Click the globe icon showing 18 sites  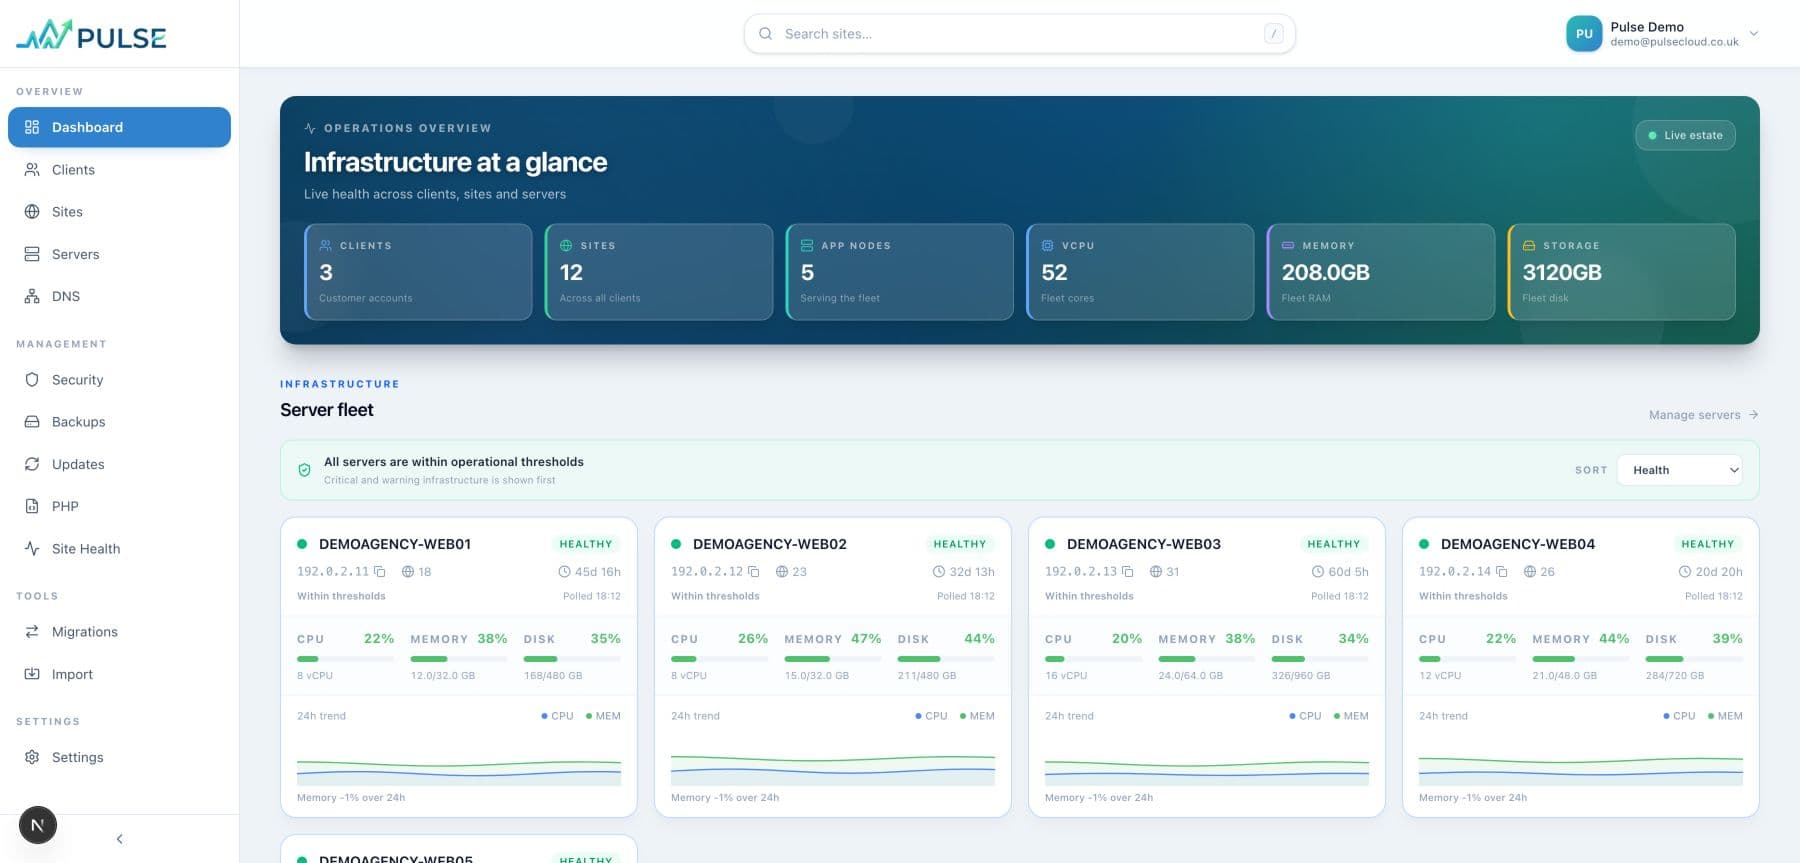[408, 572]
